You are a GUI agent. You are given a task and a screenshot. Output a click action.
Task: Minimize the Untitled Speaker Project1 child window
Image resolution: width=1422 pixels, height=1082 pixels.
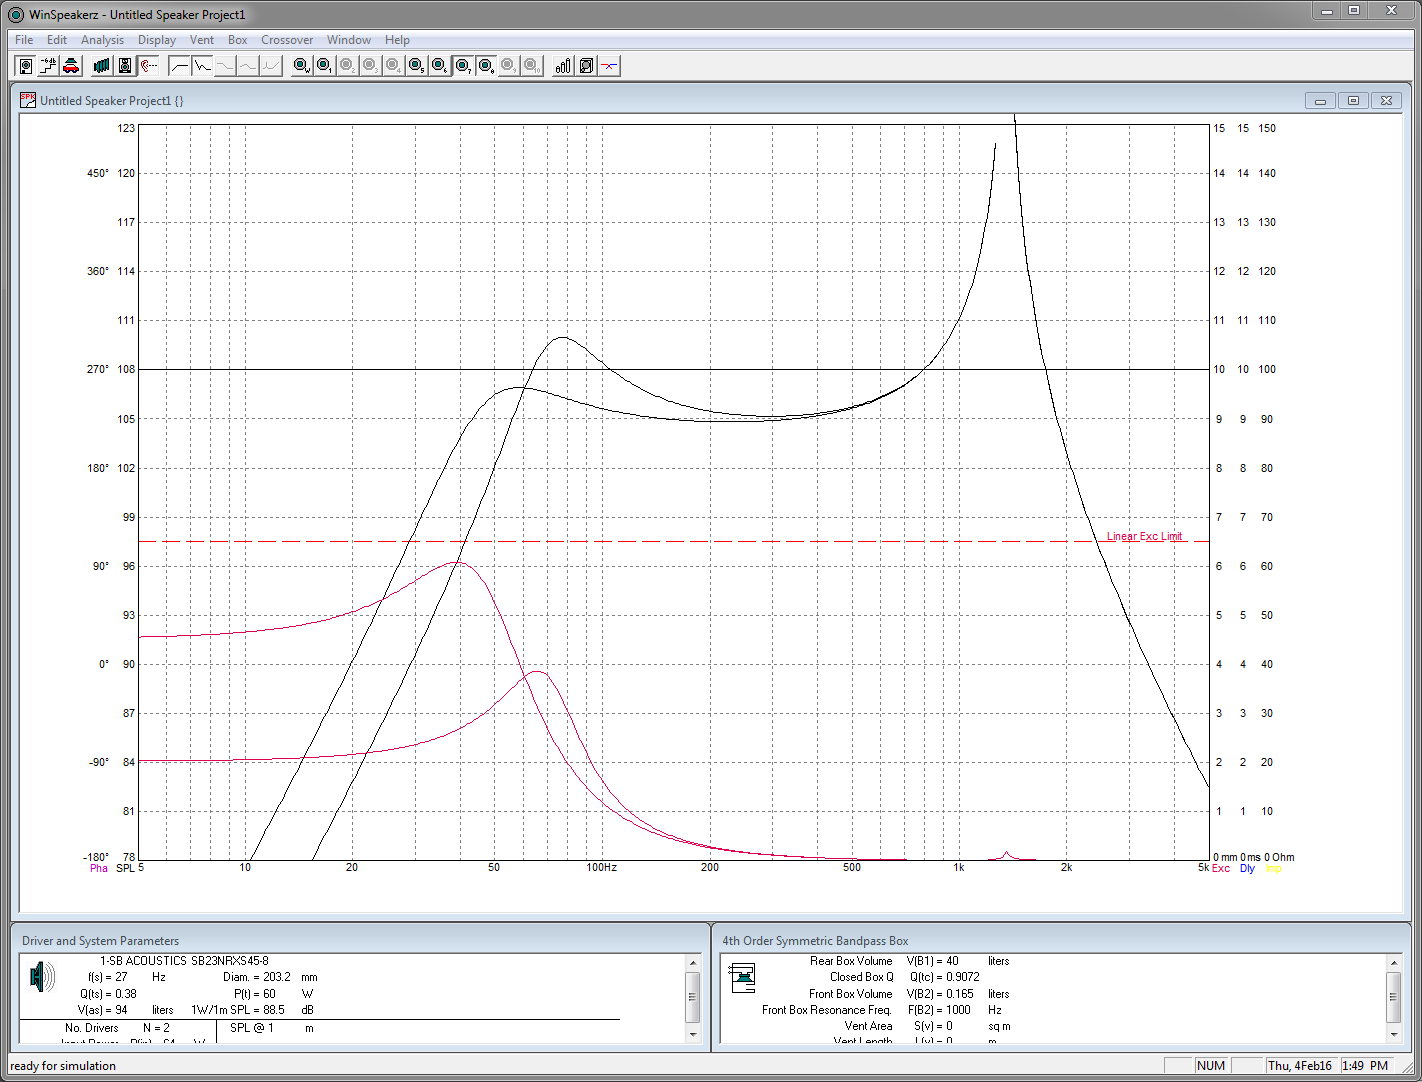1320,101
